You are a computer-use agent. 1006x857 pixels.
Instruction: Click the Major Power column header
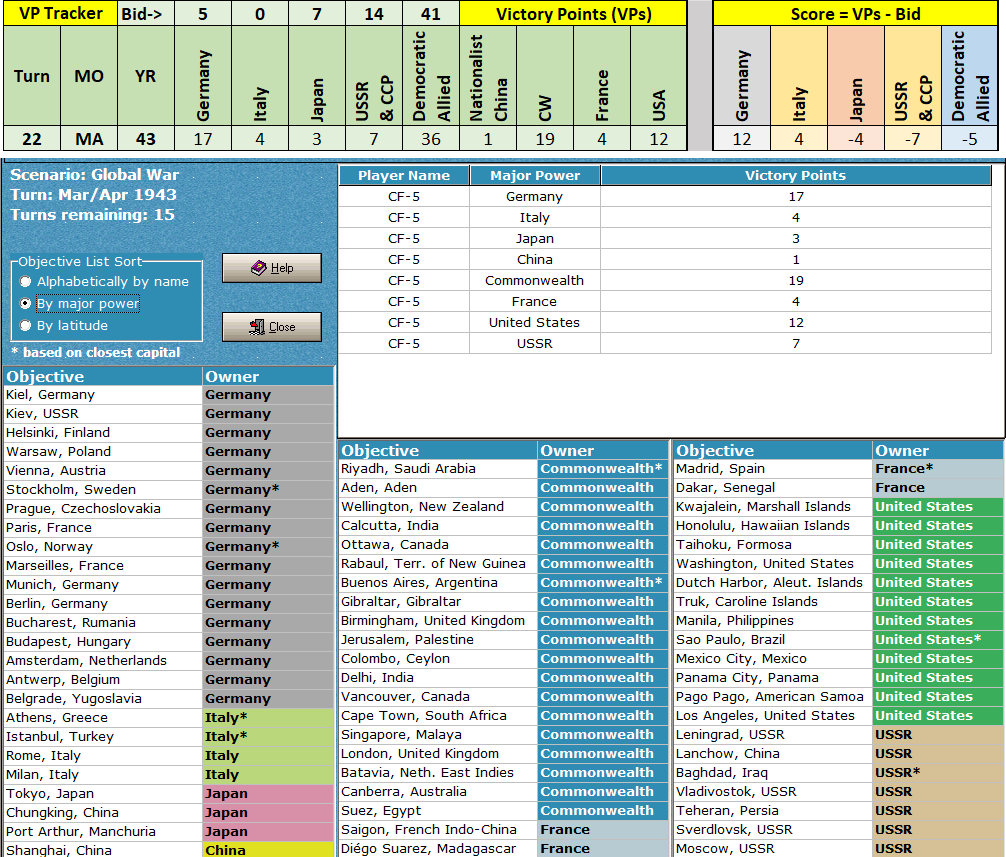[535, 176]
